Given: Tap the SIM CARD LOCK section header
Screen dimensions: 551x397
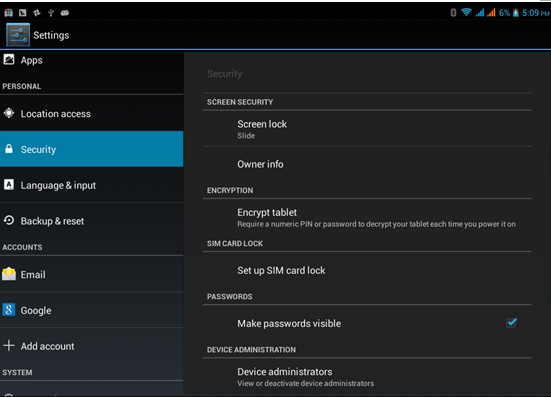Looking at the screenshot, I should pos(235,243).
